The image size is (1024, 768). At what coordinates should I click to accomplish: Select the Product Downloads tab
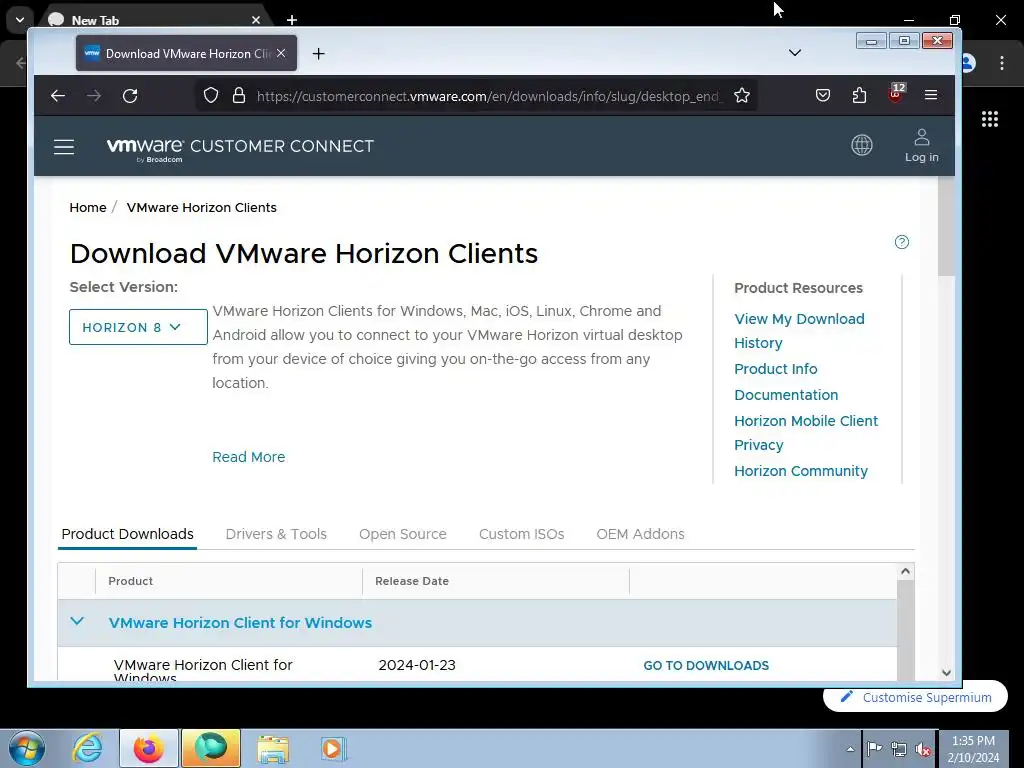127,534
